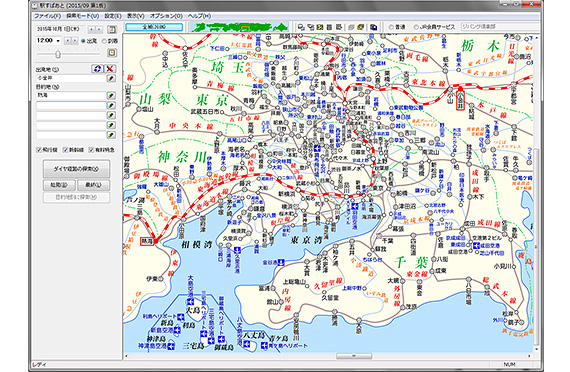Viewport: 570px width, 372px height.
Task: Decrease time with the left arrow beside 12:00
Action: click(x=68, y=41)
